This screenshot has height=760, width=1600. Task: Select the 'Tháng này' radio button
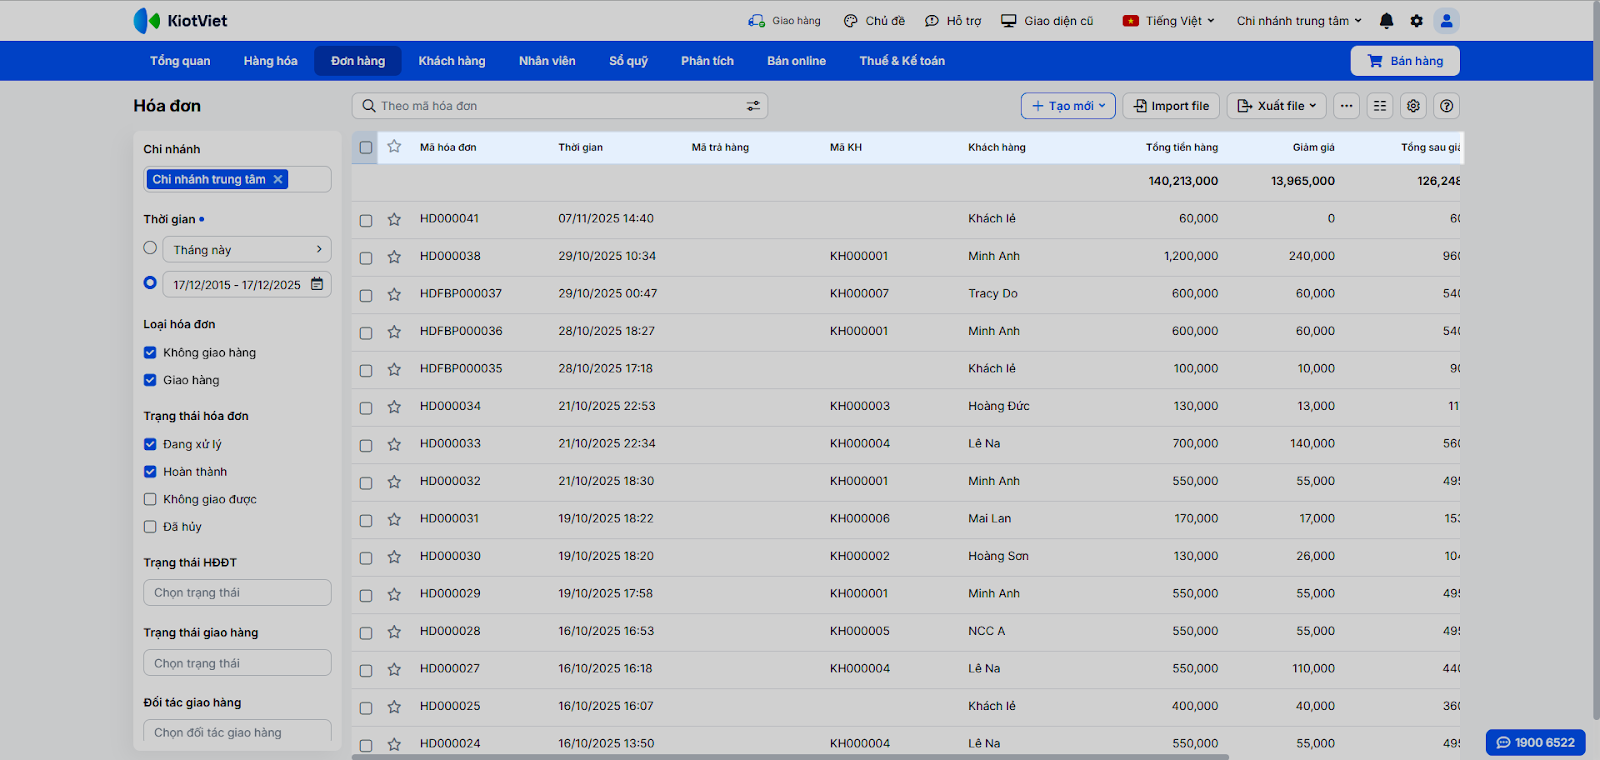pyautogui.click(x=150, y=248)
